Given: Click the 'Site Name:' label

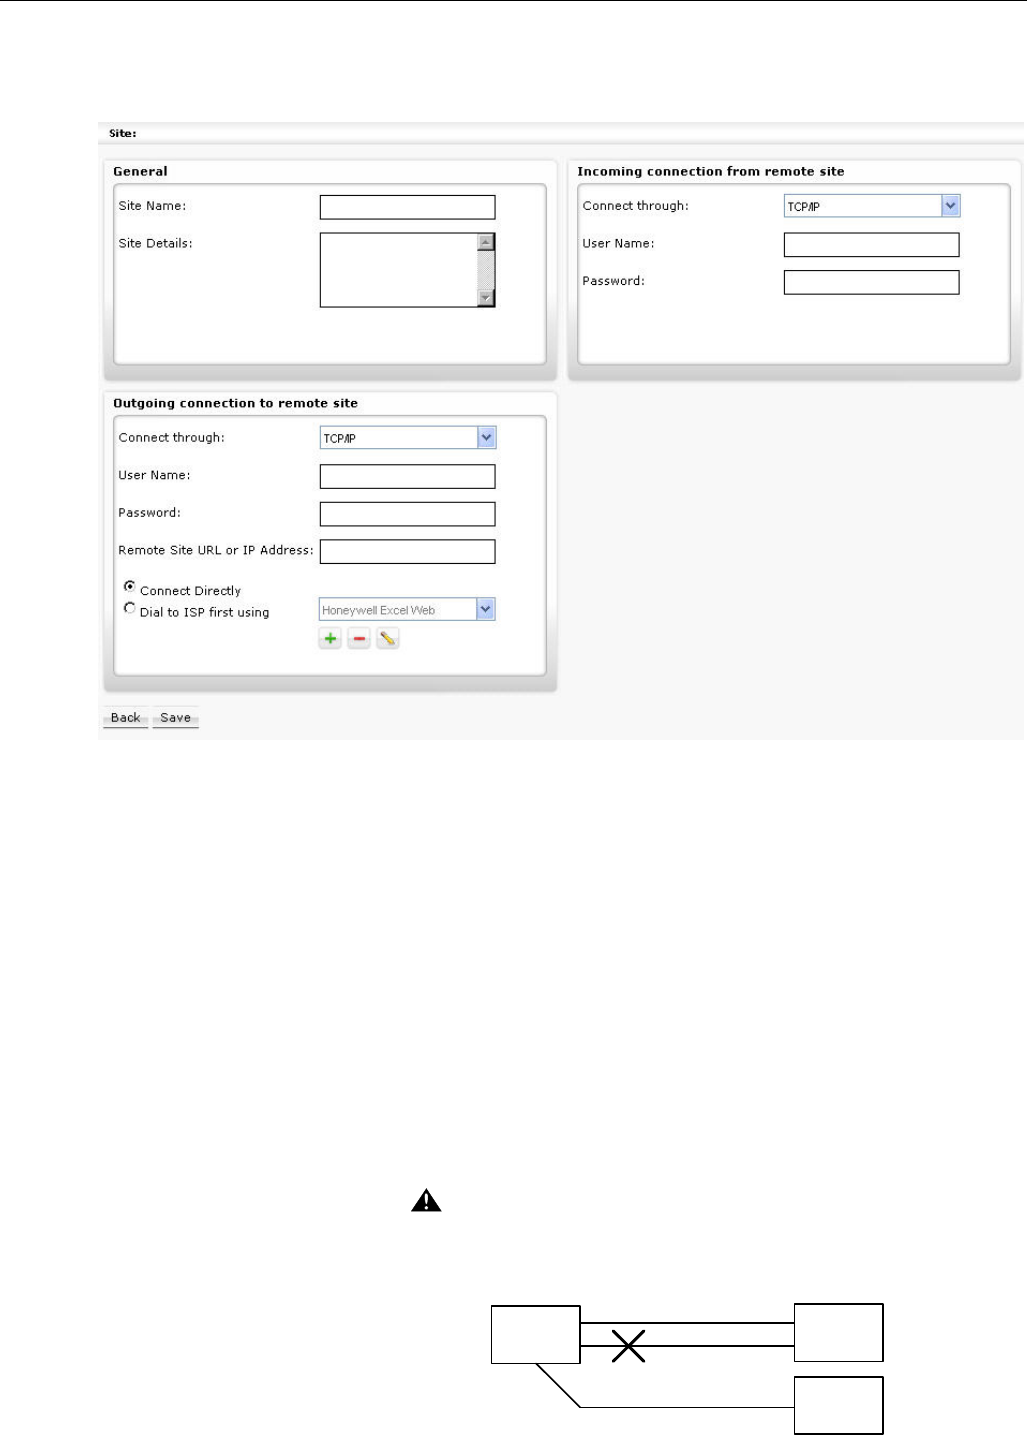Looking at the screenshot, I should pos(153,206).
